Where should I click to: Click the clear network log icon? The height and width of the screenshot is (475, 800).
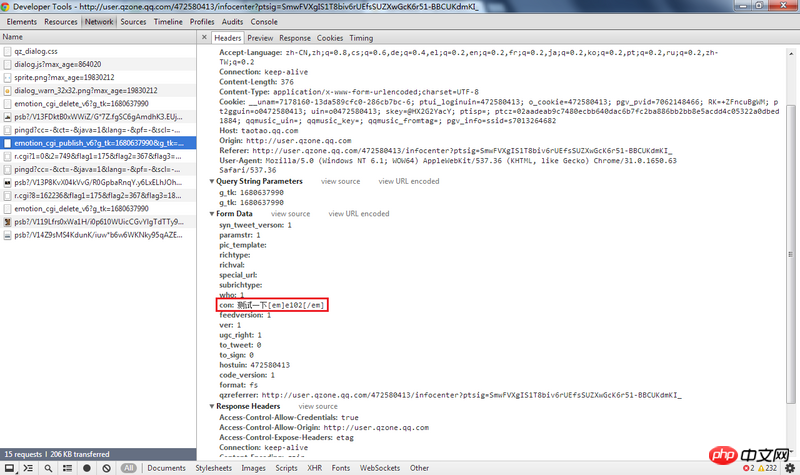pyautogui.click(x=106, y=468)
